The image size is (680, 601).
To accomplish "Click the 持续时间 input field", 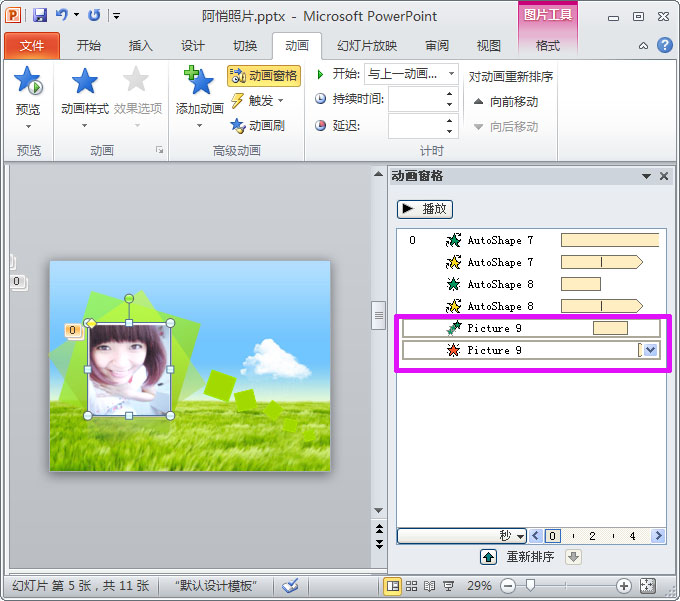I will point(415,99).
